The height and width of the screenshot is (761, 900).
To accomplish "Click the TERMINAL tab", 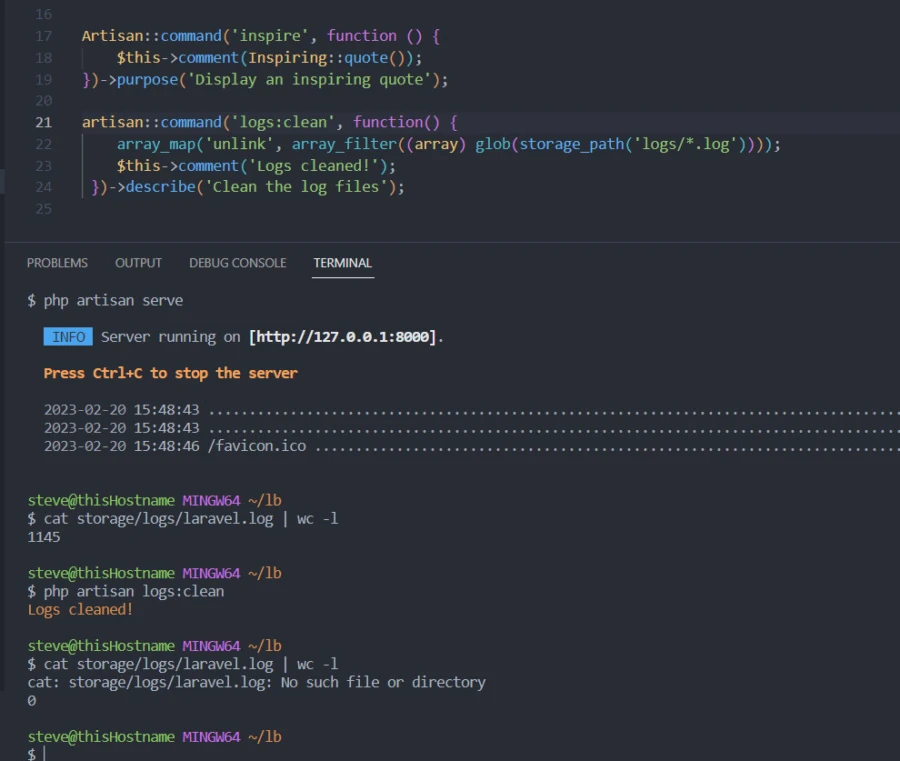I will pyautogui.click(x=342, y=263).
